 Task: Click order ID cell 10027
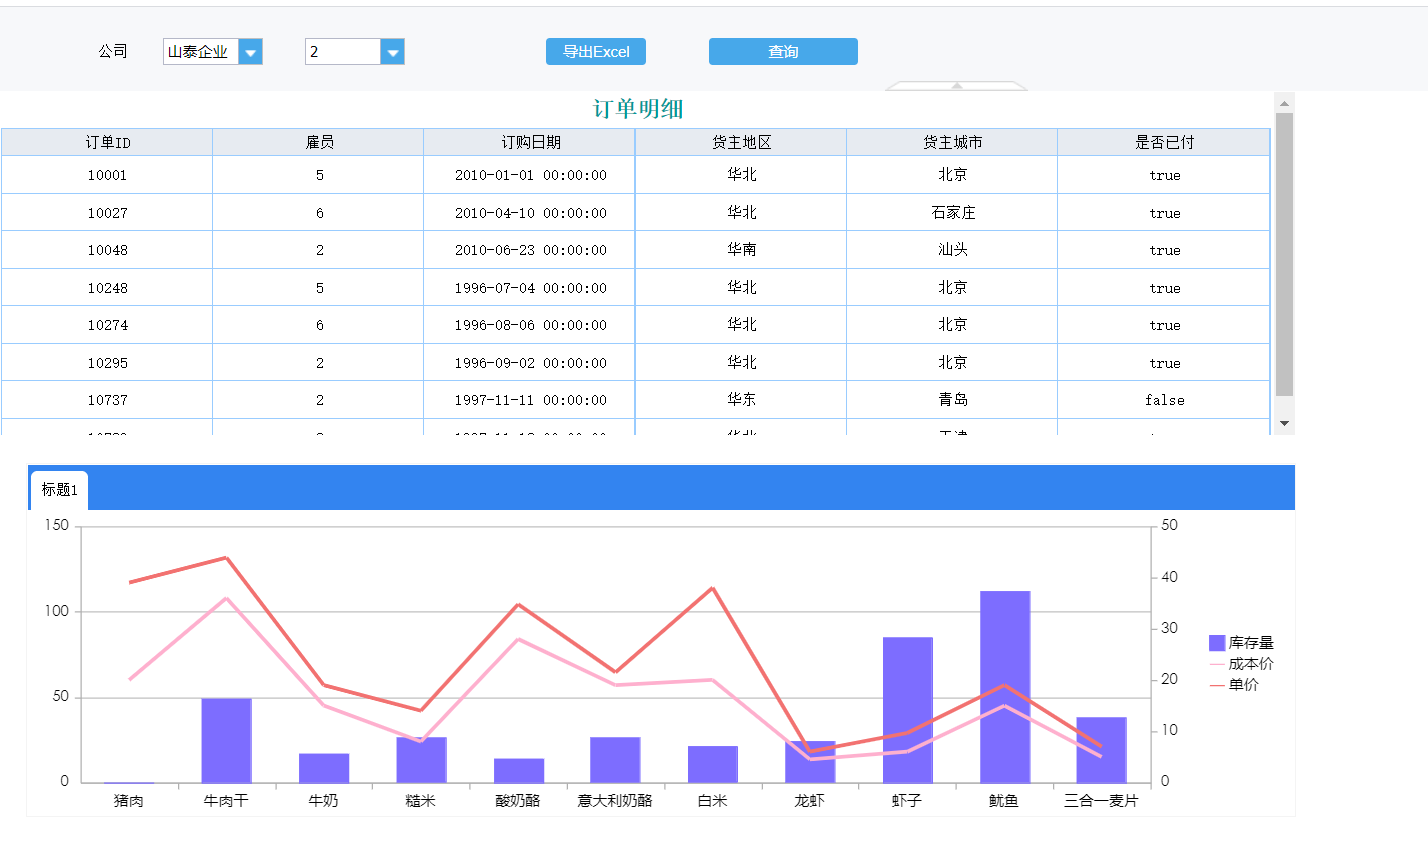pyautogui.click(x=107, y=213)
